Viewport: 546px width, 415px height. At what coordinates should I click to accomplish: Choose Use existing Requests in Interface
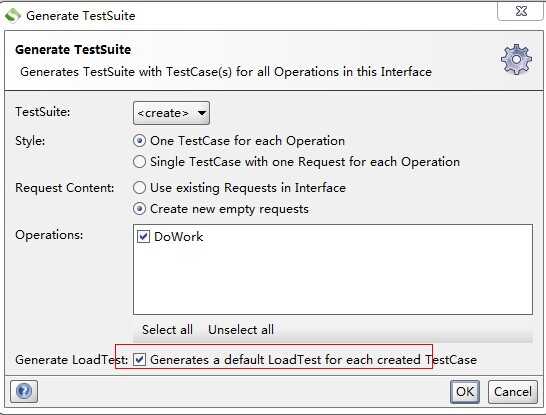(x=139, y=188)
